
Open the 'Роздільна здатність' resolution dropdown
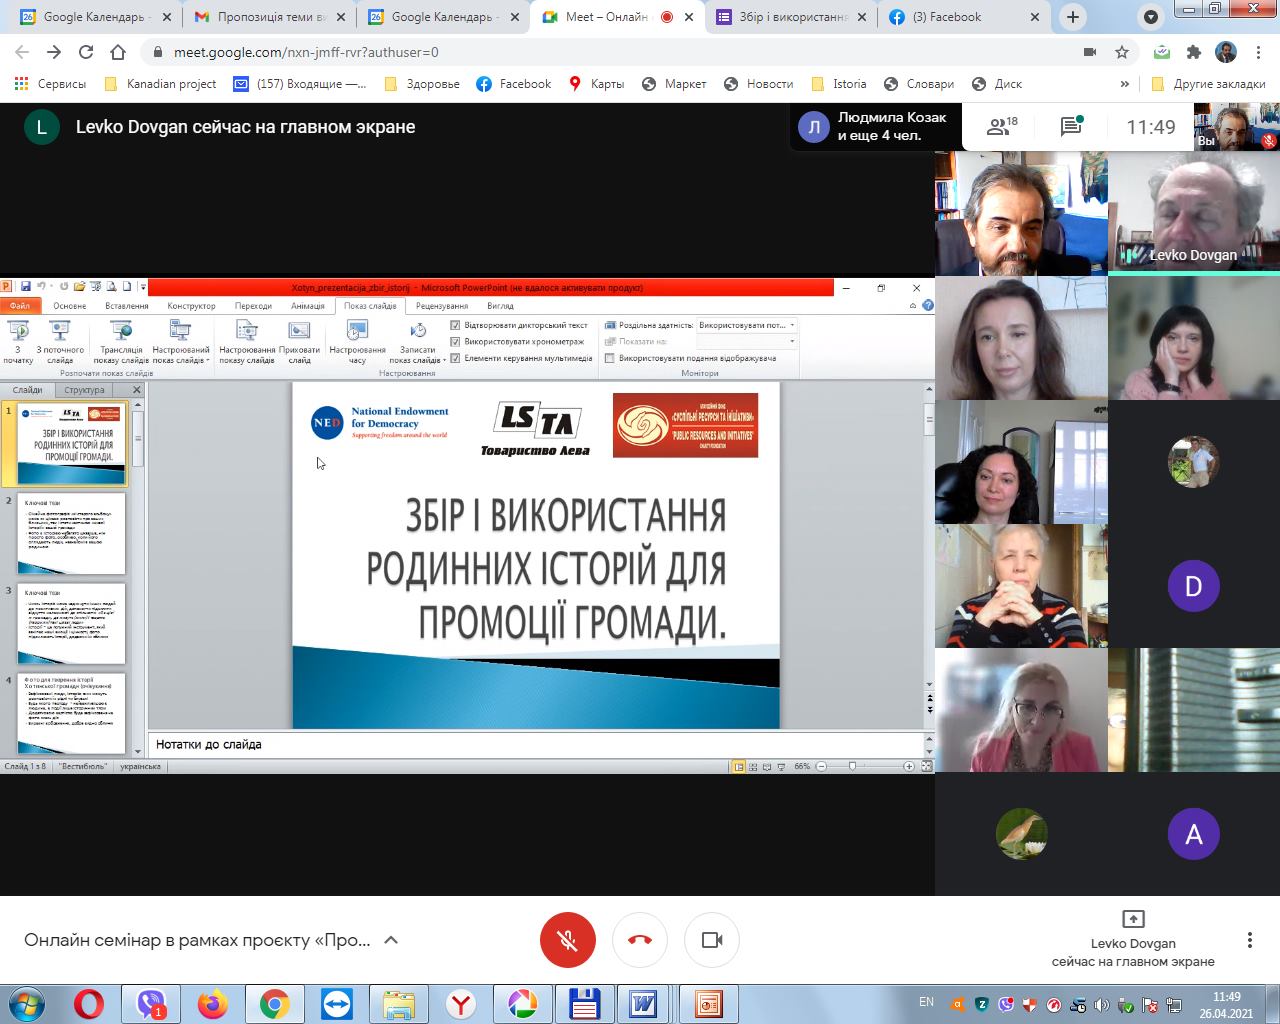[x=746, y=325]
